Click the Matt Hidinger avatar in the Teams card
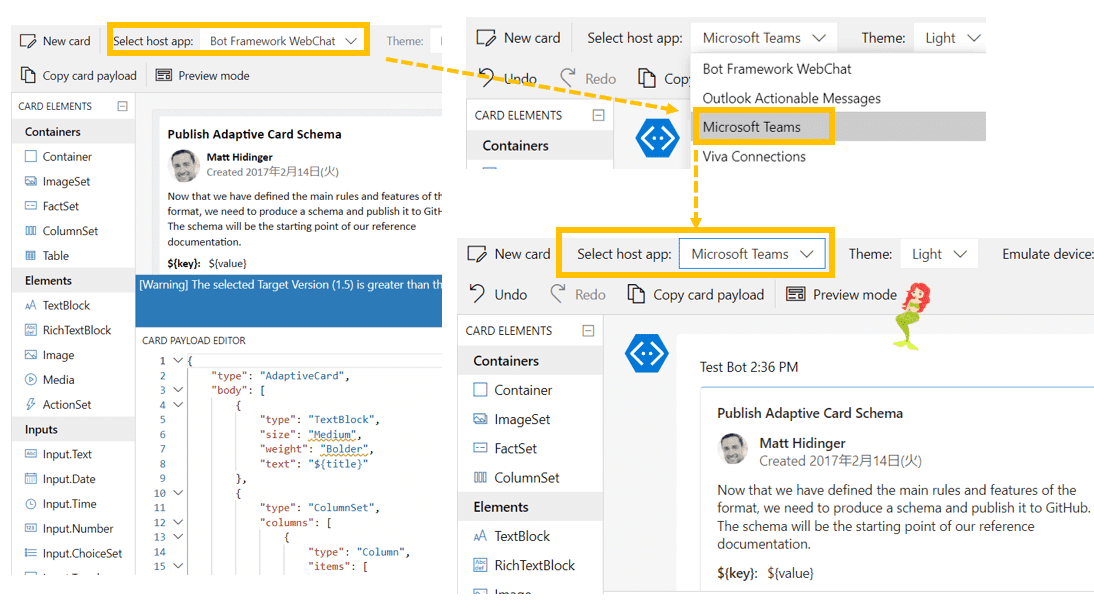The image size is (1094, 604). coord(733,449)
